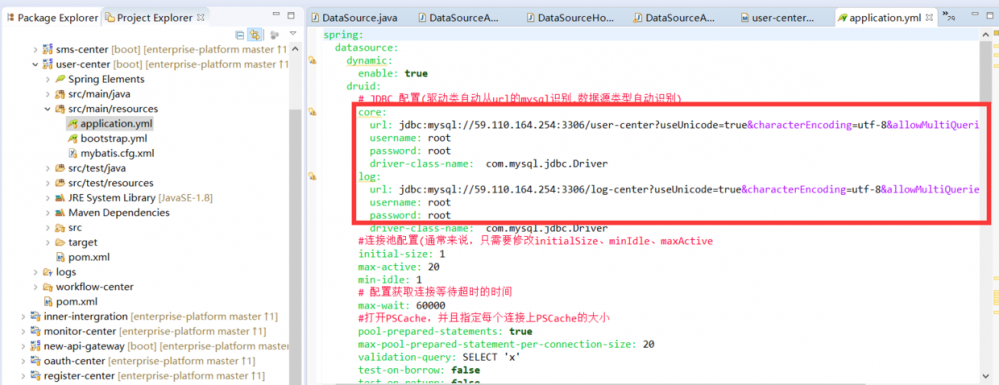The height and width of the screenshot is (385, 999).
Task: Click the target folder icon
Action: [60, 242]
